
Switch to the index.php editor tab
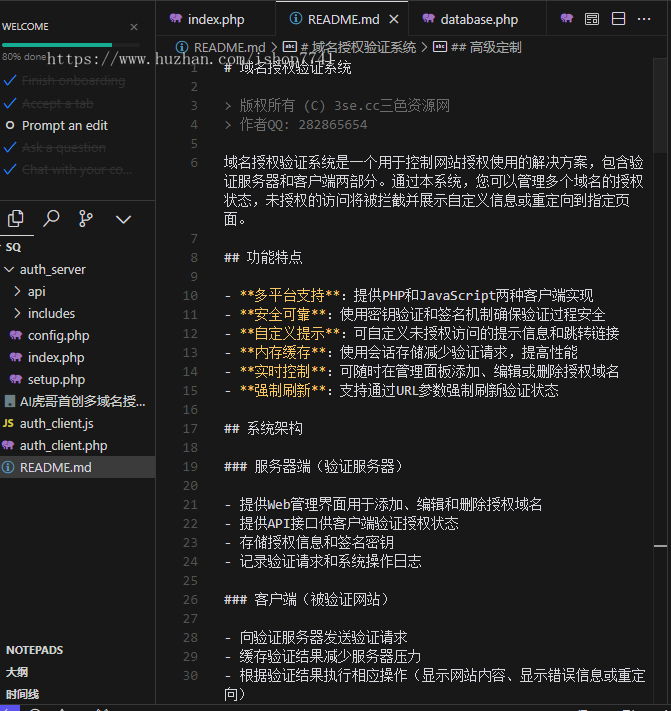point(216,19)
